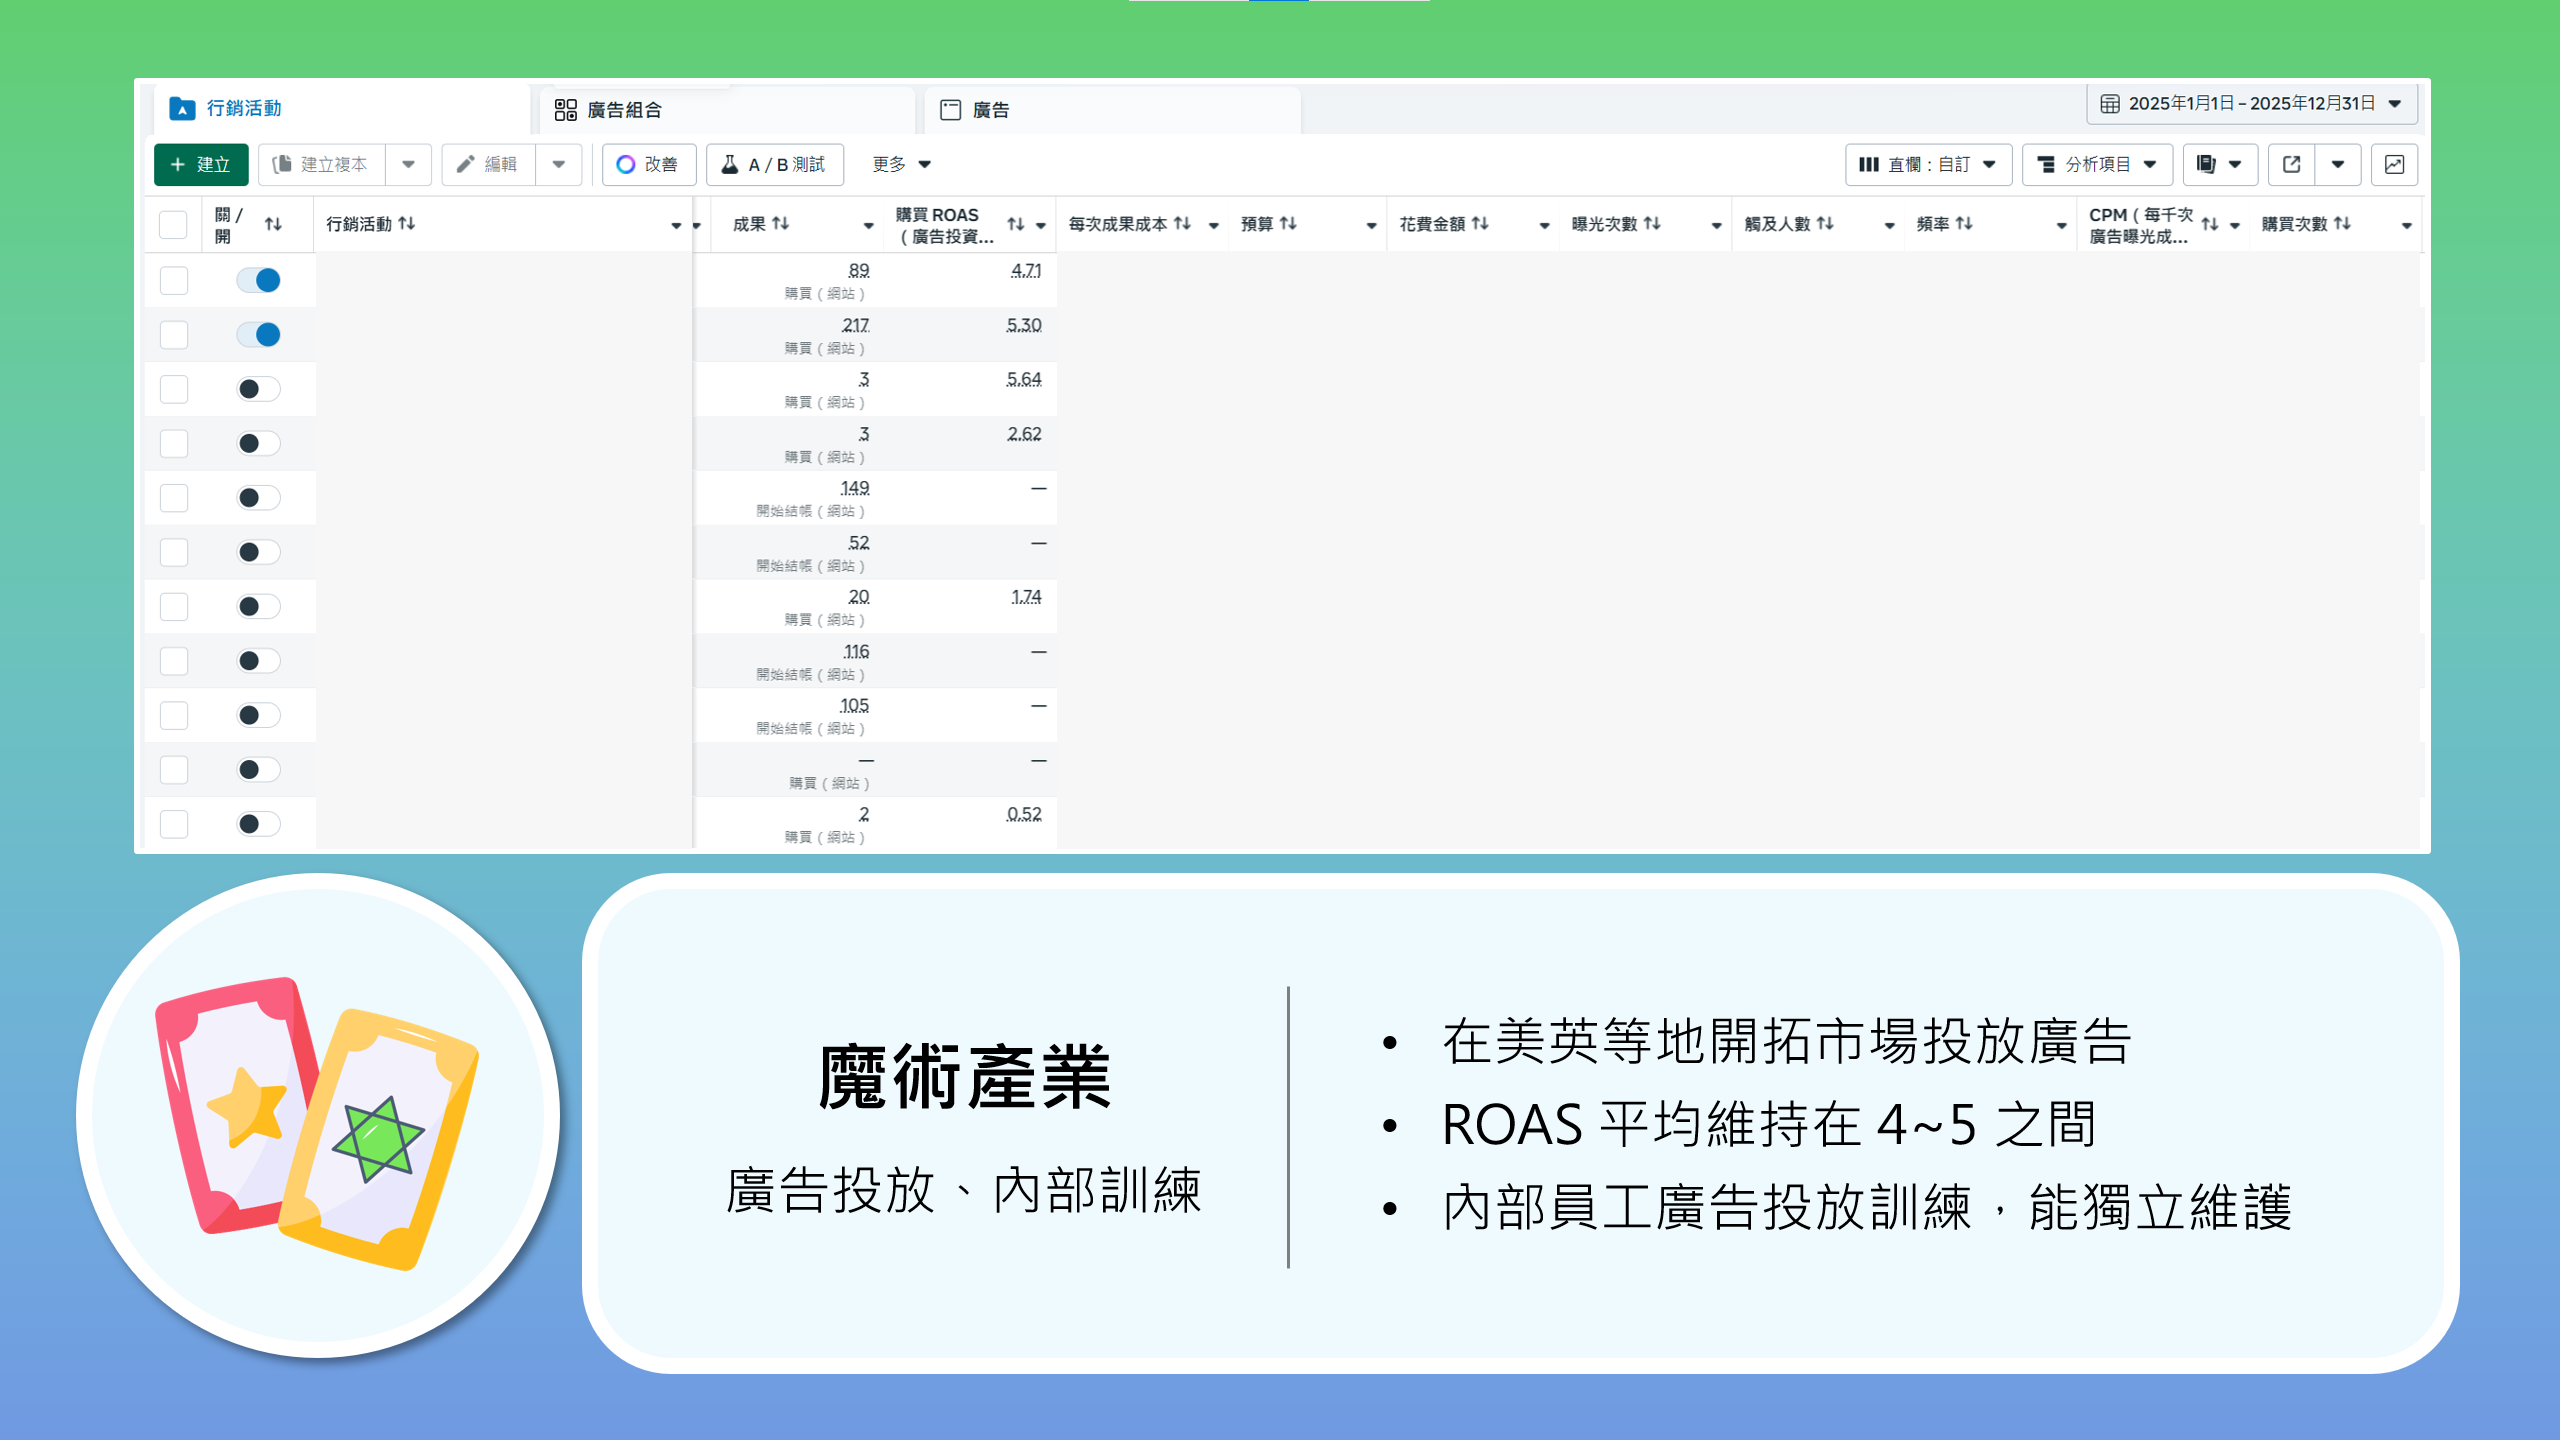The width and height of the screenshot is (2560, 1440).
Task: Sort by 成果 column arrows
Action: pyautogui.click(x=781, y=224)
